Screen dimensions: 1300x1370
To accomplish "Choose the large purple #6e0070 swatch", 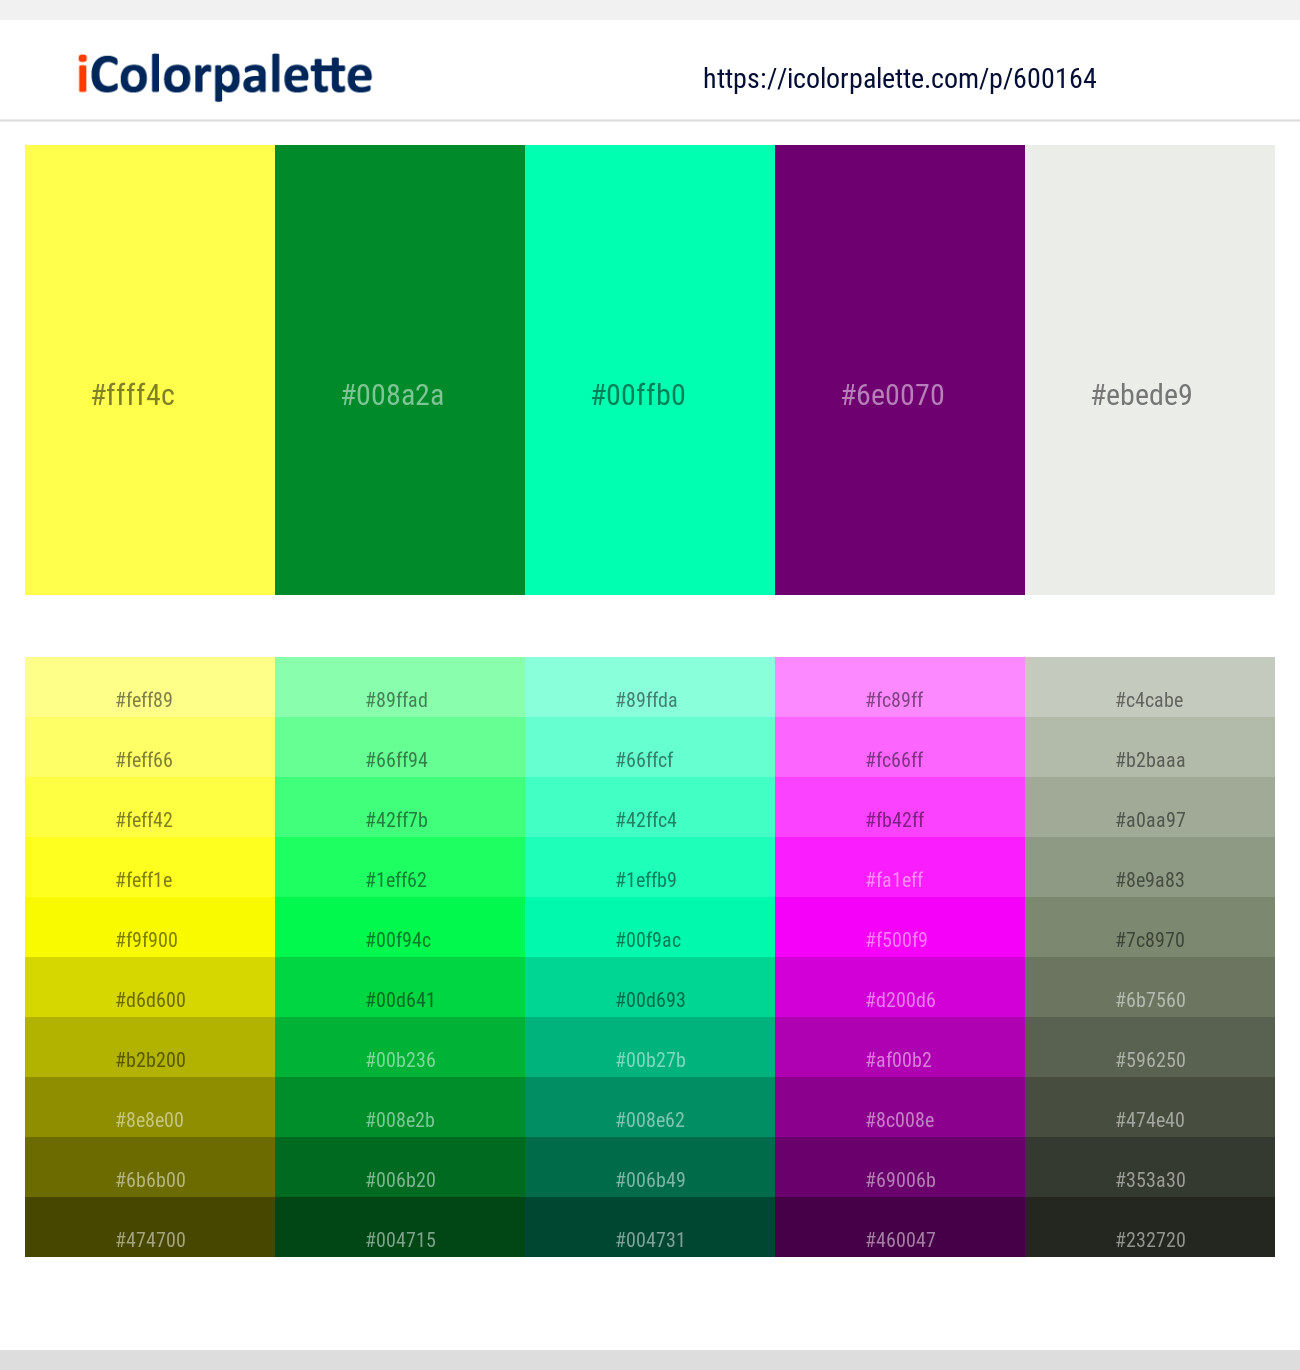I will tap(900, 370).
